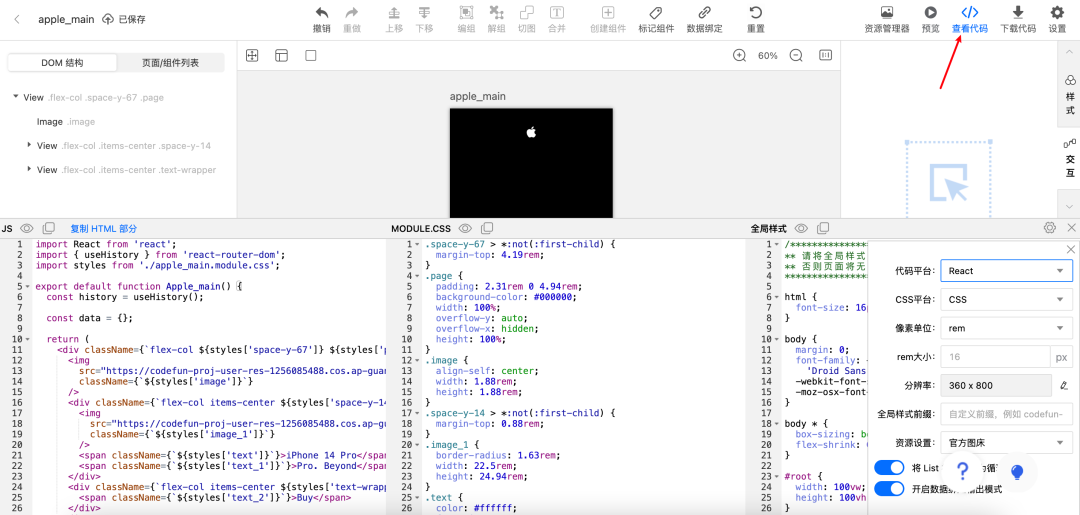Click 复制 HTML 部分 link
Screen dimensions: 1080x515
point(103,229)
